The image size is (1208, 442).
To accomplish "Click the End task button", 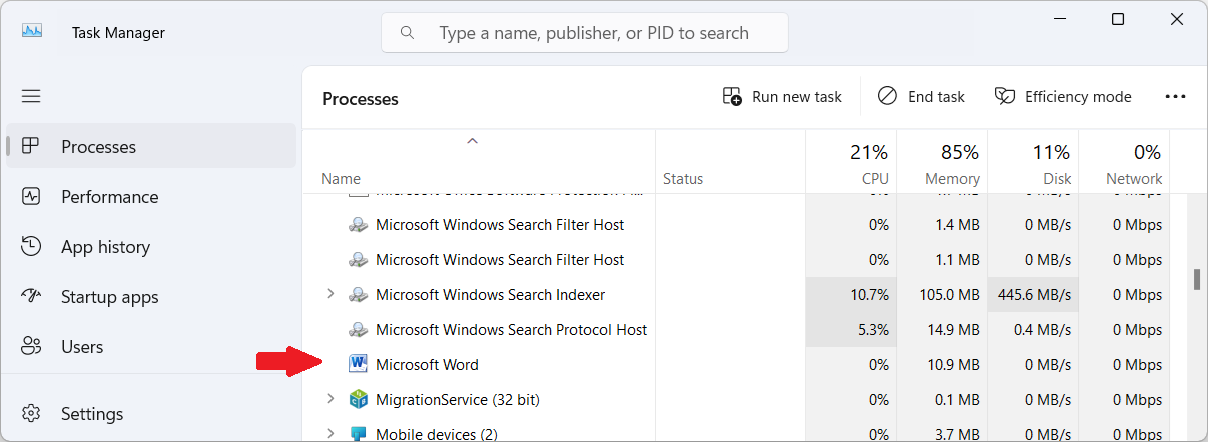I will coord(921,96).
